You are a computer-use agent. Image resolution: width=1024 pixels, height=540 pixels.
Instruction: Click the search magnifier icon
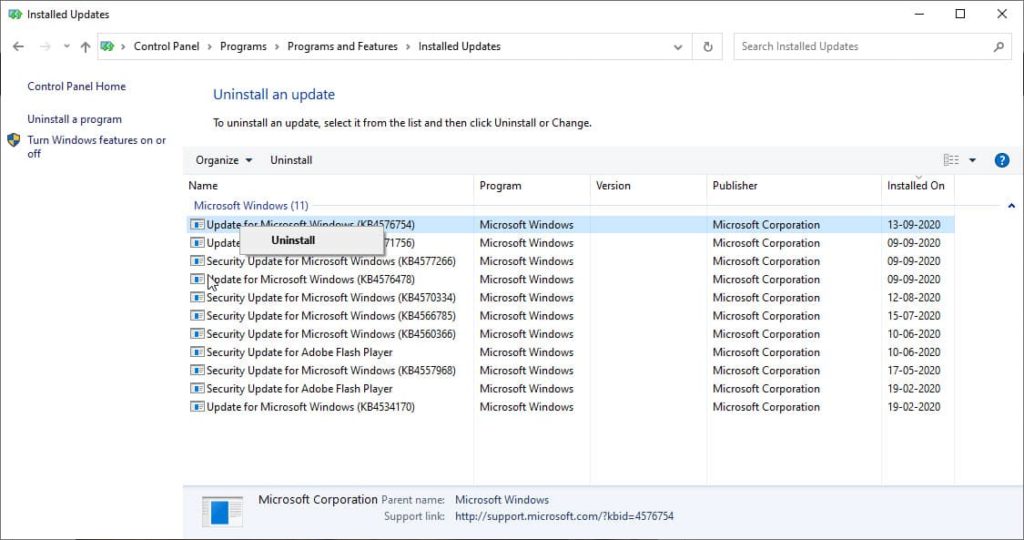click(999, 46)
